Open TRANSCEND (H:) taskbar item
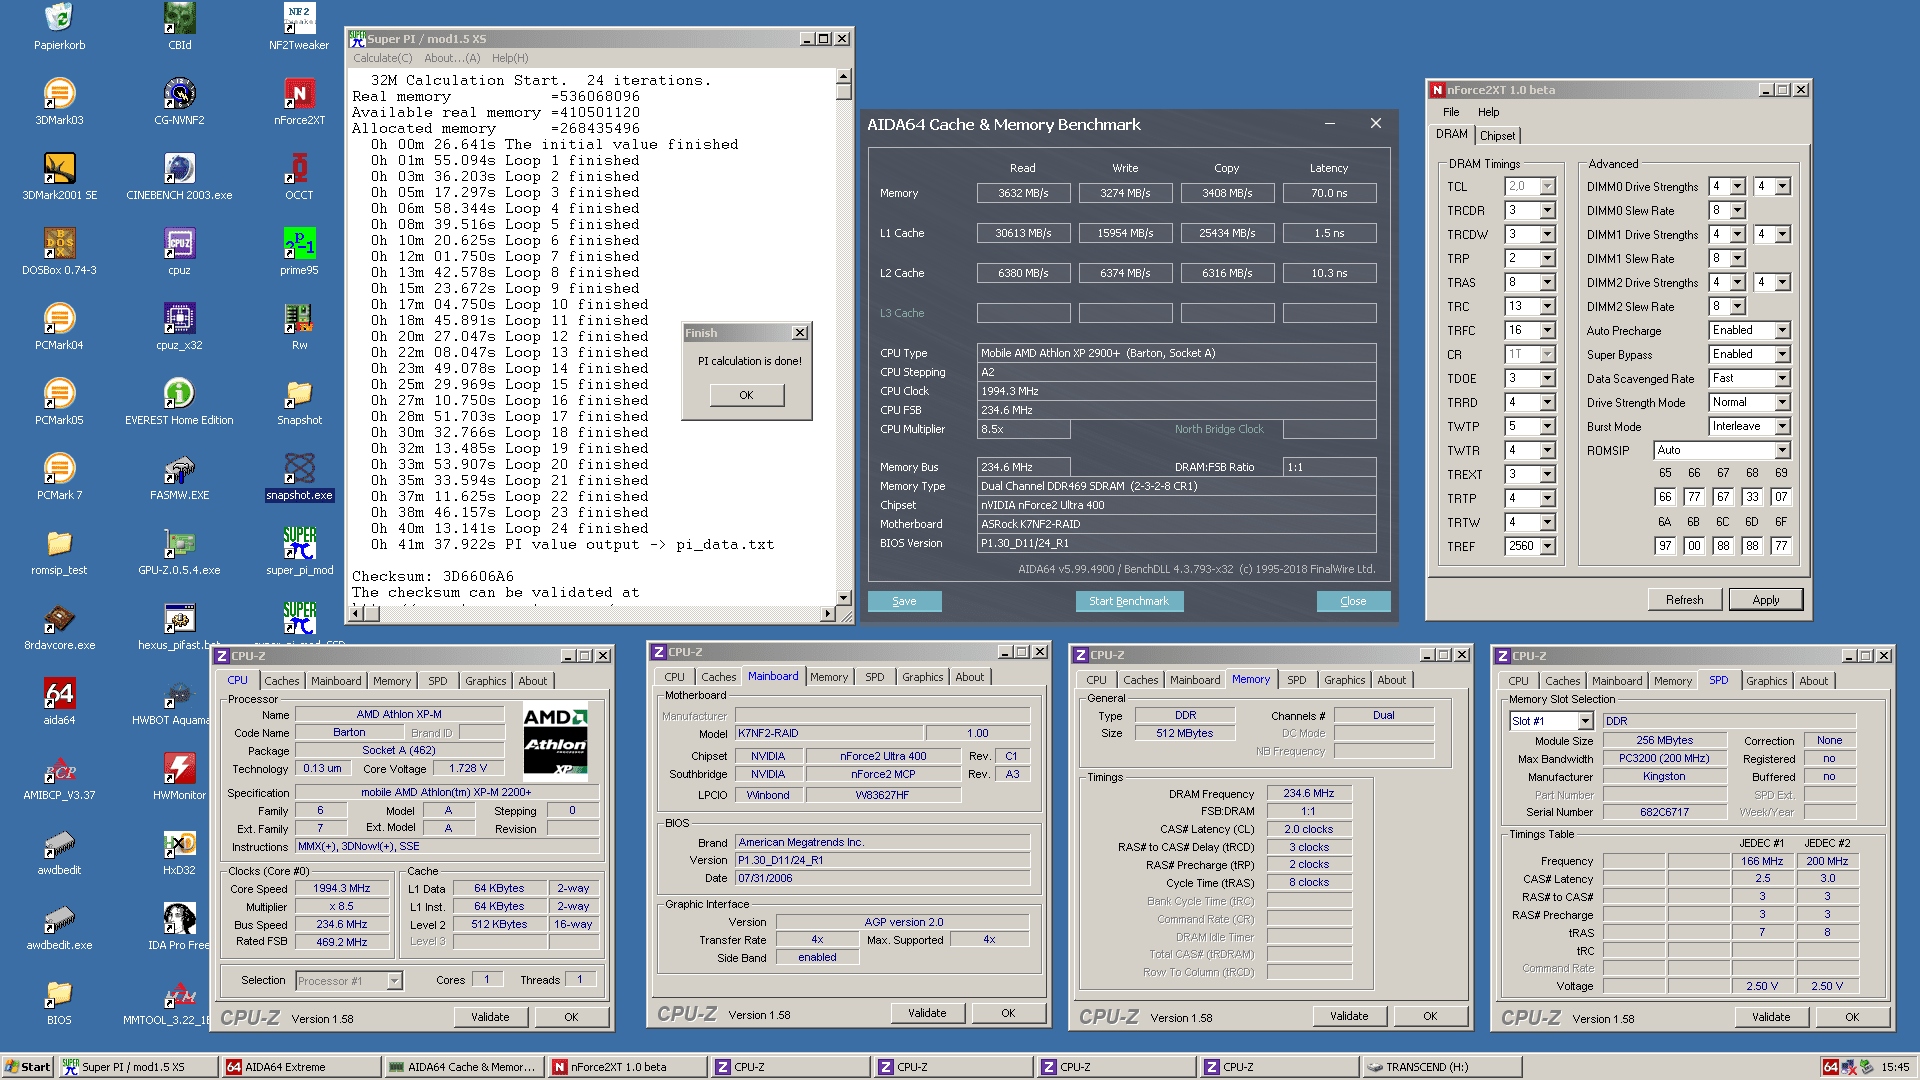This screenshot has width=1920, height=1080. [x=1440, y=1067]
